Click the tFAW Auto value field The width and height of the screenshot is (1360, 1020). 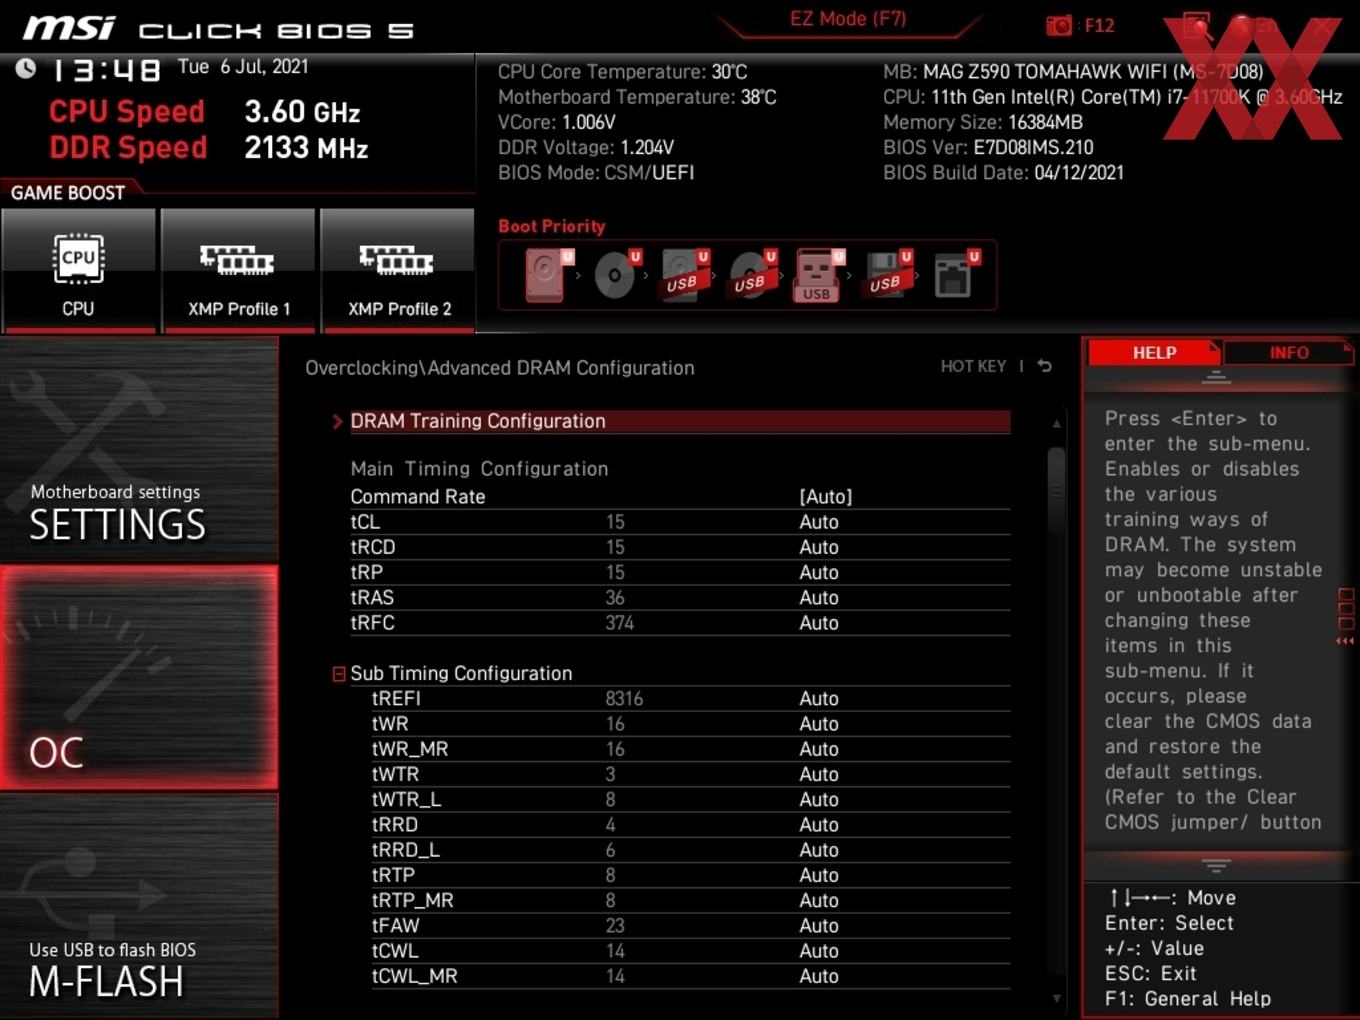pyautogui.click(x=819, y=926)
